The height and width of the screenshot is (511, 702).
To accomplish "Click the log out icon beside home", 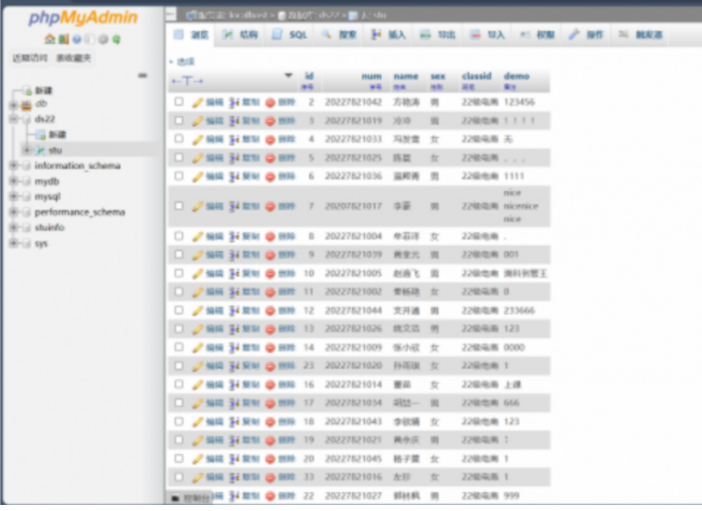I will [64, 39].
